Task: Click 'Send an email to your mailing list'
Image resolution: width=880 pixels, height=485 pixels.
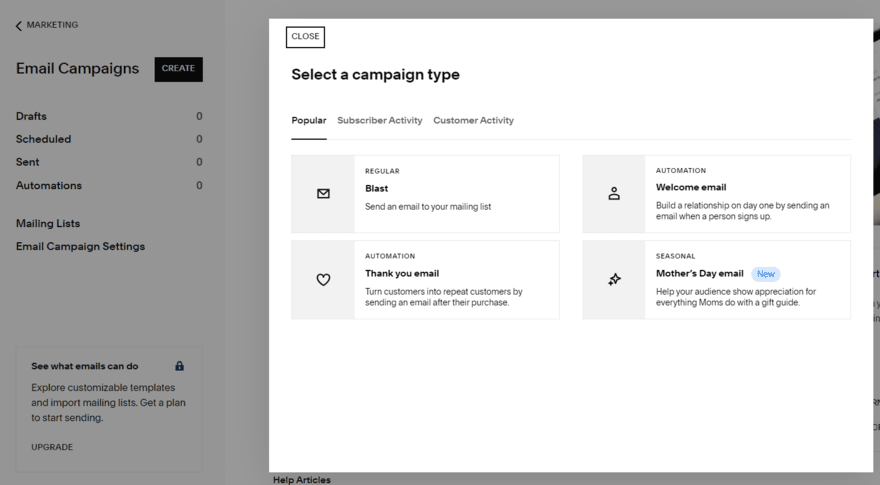Action: tap(428, 207)
